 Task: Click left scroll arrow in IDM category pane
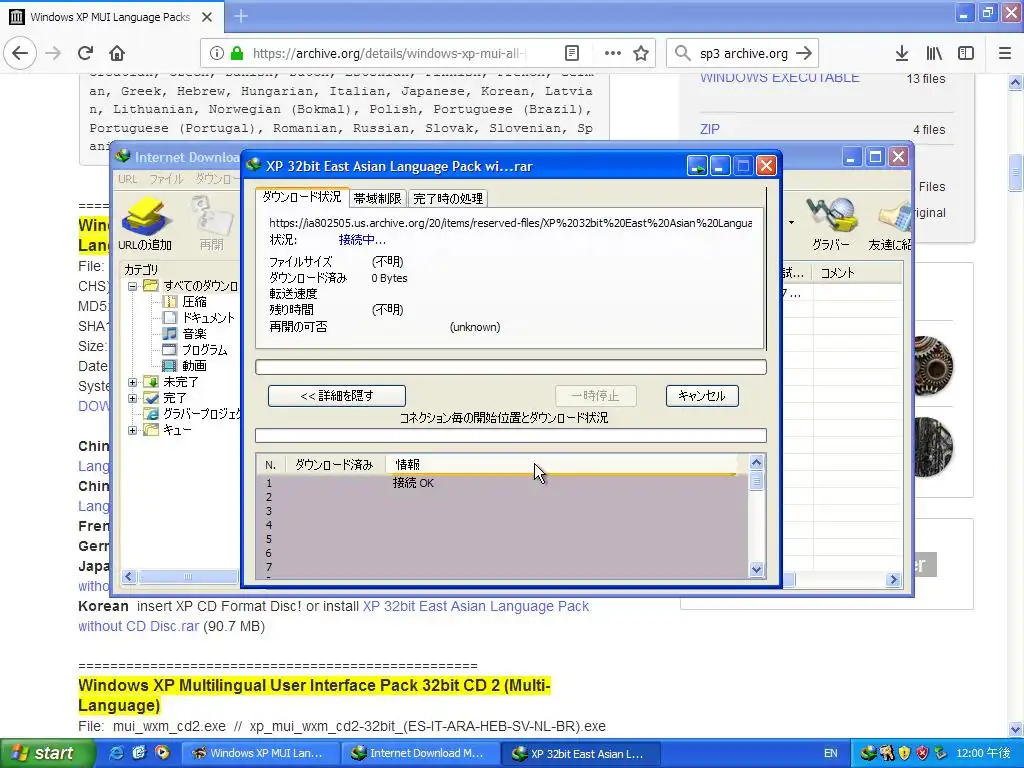point(129,577)
